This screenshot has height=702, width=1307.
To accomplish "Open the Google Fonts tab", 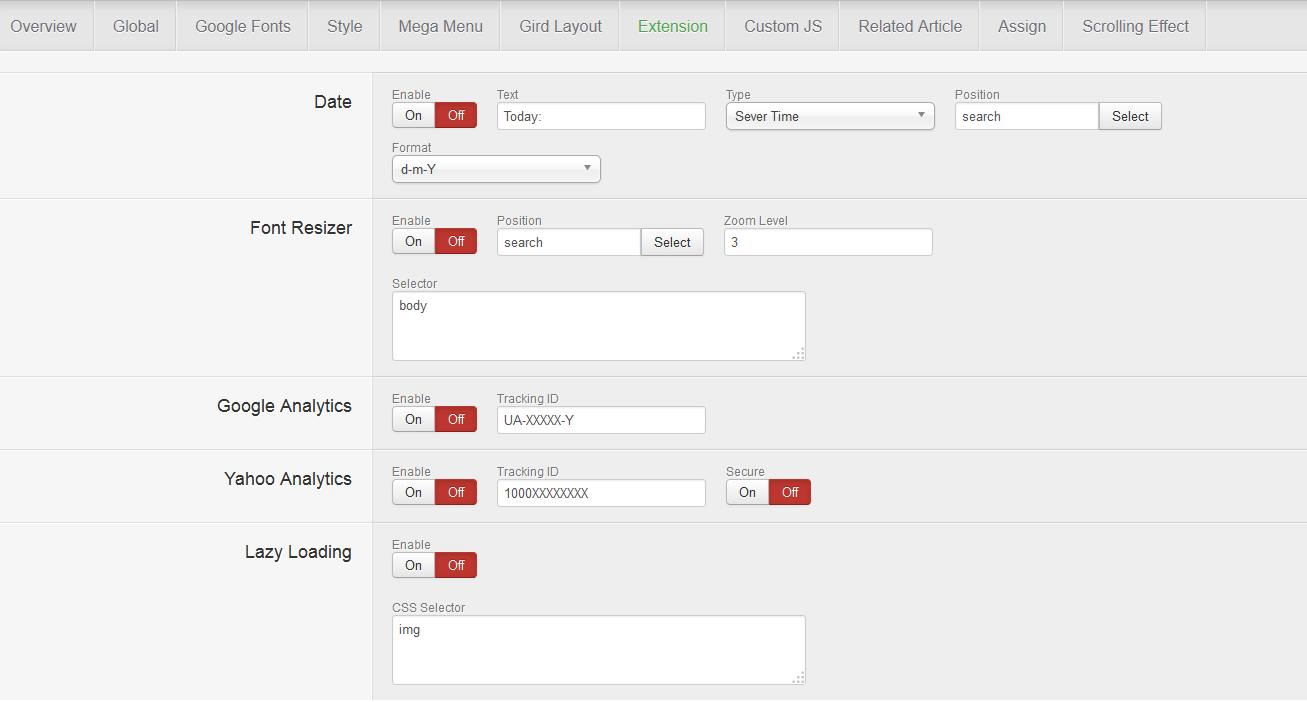I will [x=243, y=26].
